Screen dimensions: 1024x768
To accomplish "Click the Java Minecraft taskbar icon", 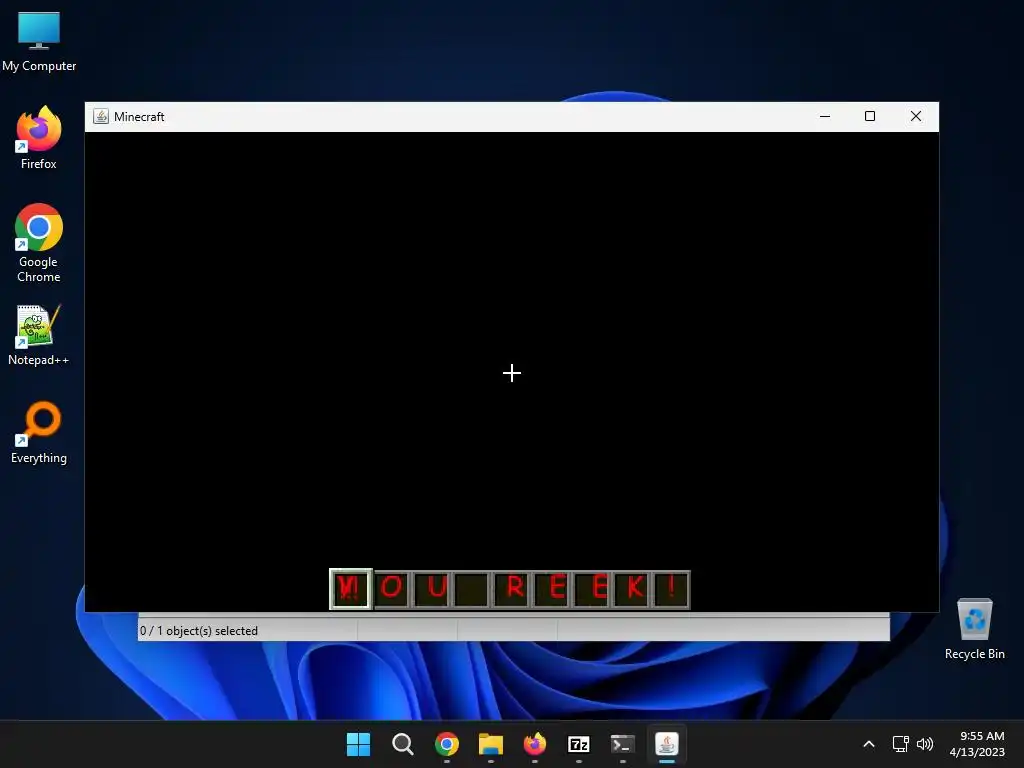I will pyautogui.click(x=667, y=744).
